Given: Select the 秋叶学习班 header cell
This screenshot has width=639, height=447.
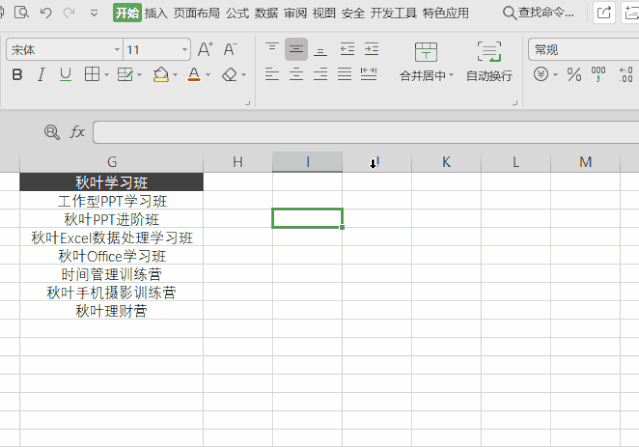Looking at the screenshot, I should click(111, 182).
